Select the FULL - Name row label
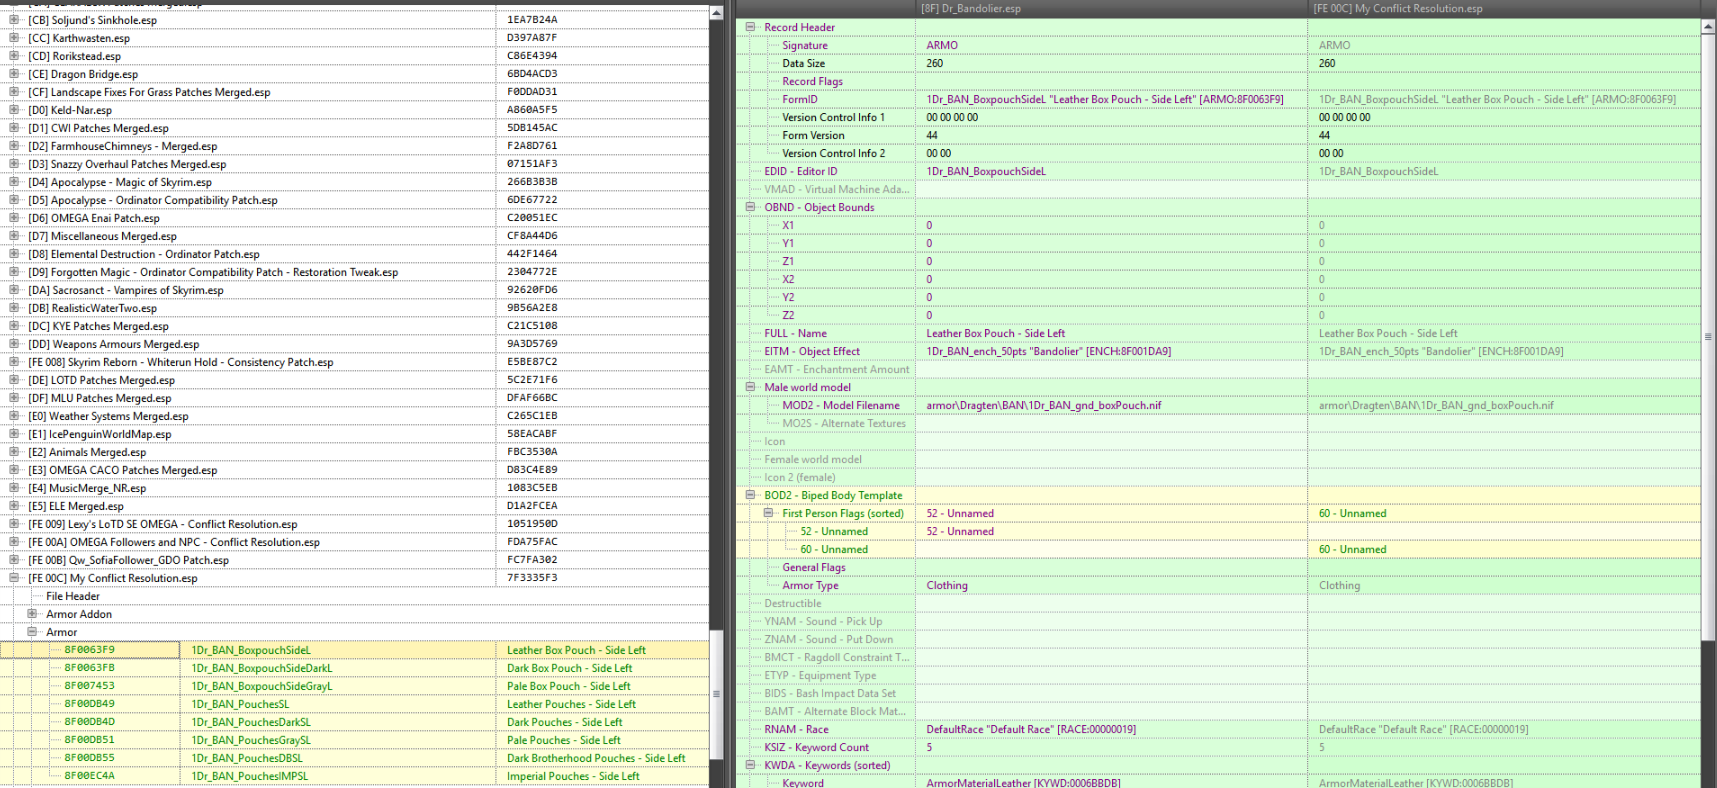 click(795, 333)
